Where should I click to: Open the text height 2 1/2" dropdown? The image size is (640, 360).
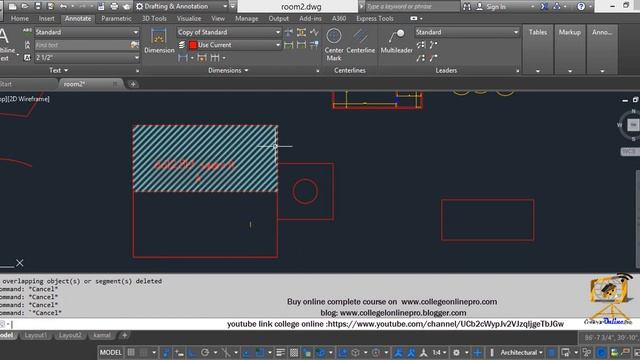click(87, 58)
